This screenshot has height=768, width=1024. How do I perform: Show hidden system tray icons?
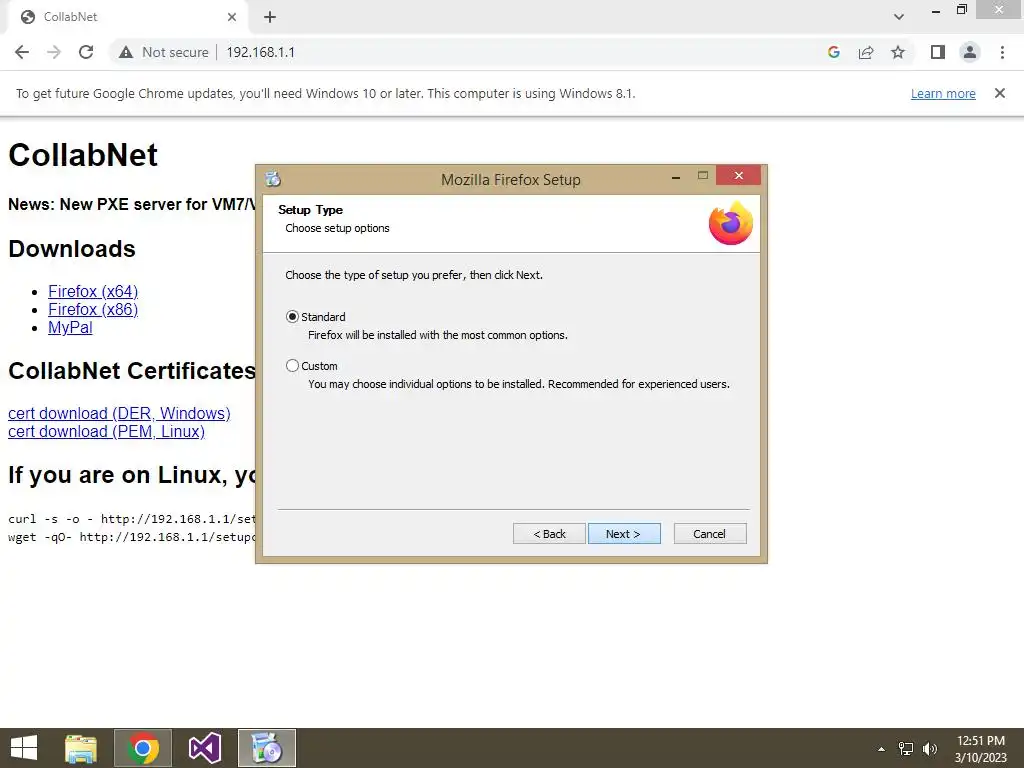[881, 748]
